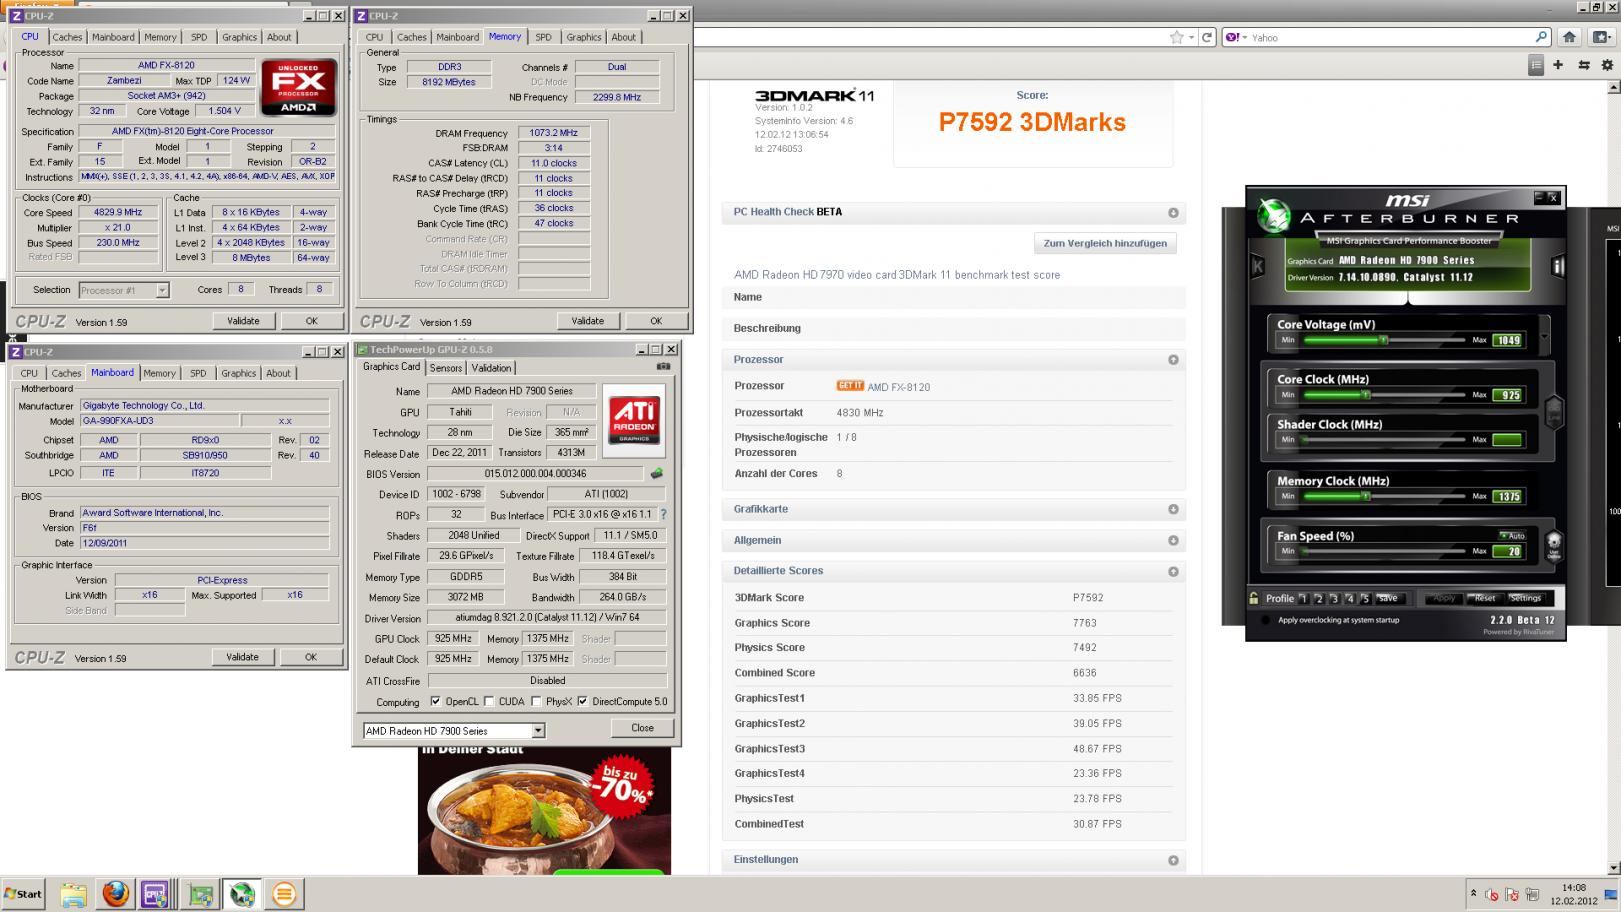The height and width of the screenshot is (912, 1621).
Task: Switch to the Validation tab in GPU-Z
Action: tap(491, 368)
